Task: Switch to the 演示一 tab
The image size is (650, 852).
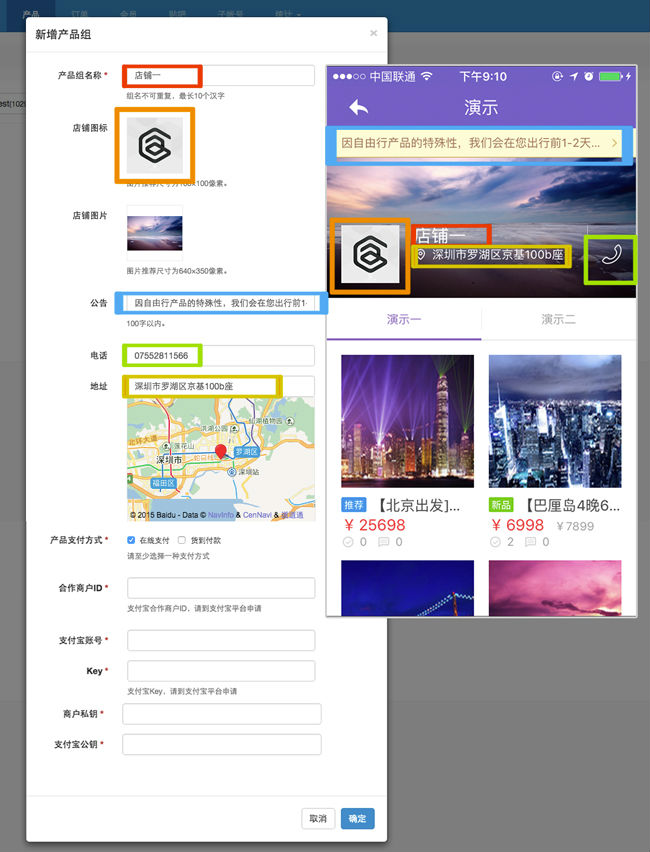Action: (x=404, y=320)
